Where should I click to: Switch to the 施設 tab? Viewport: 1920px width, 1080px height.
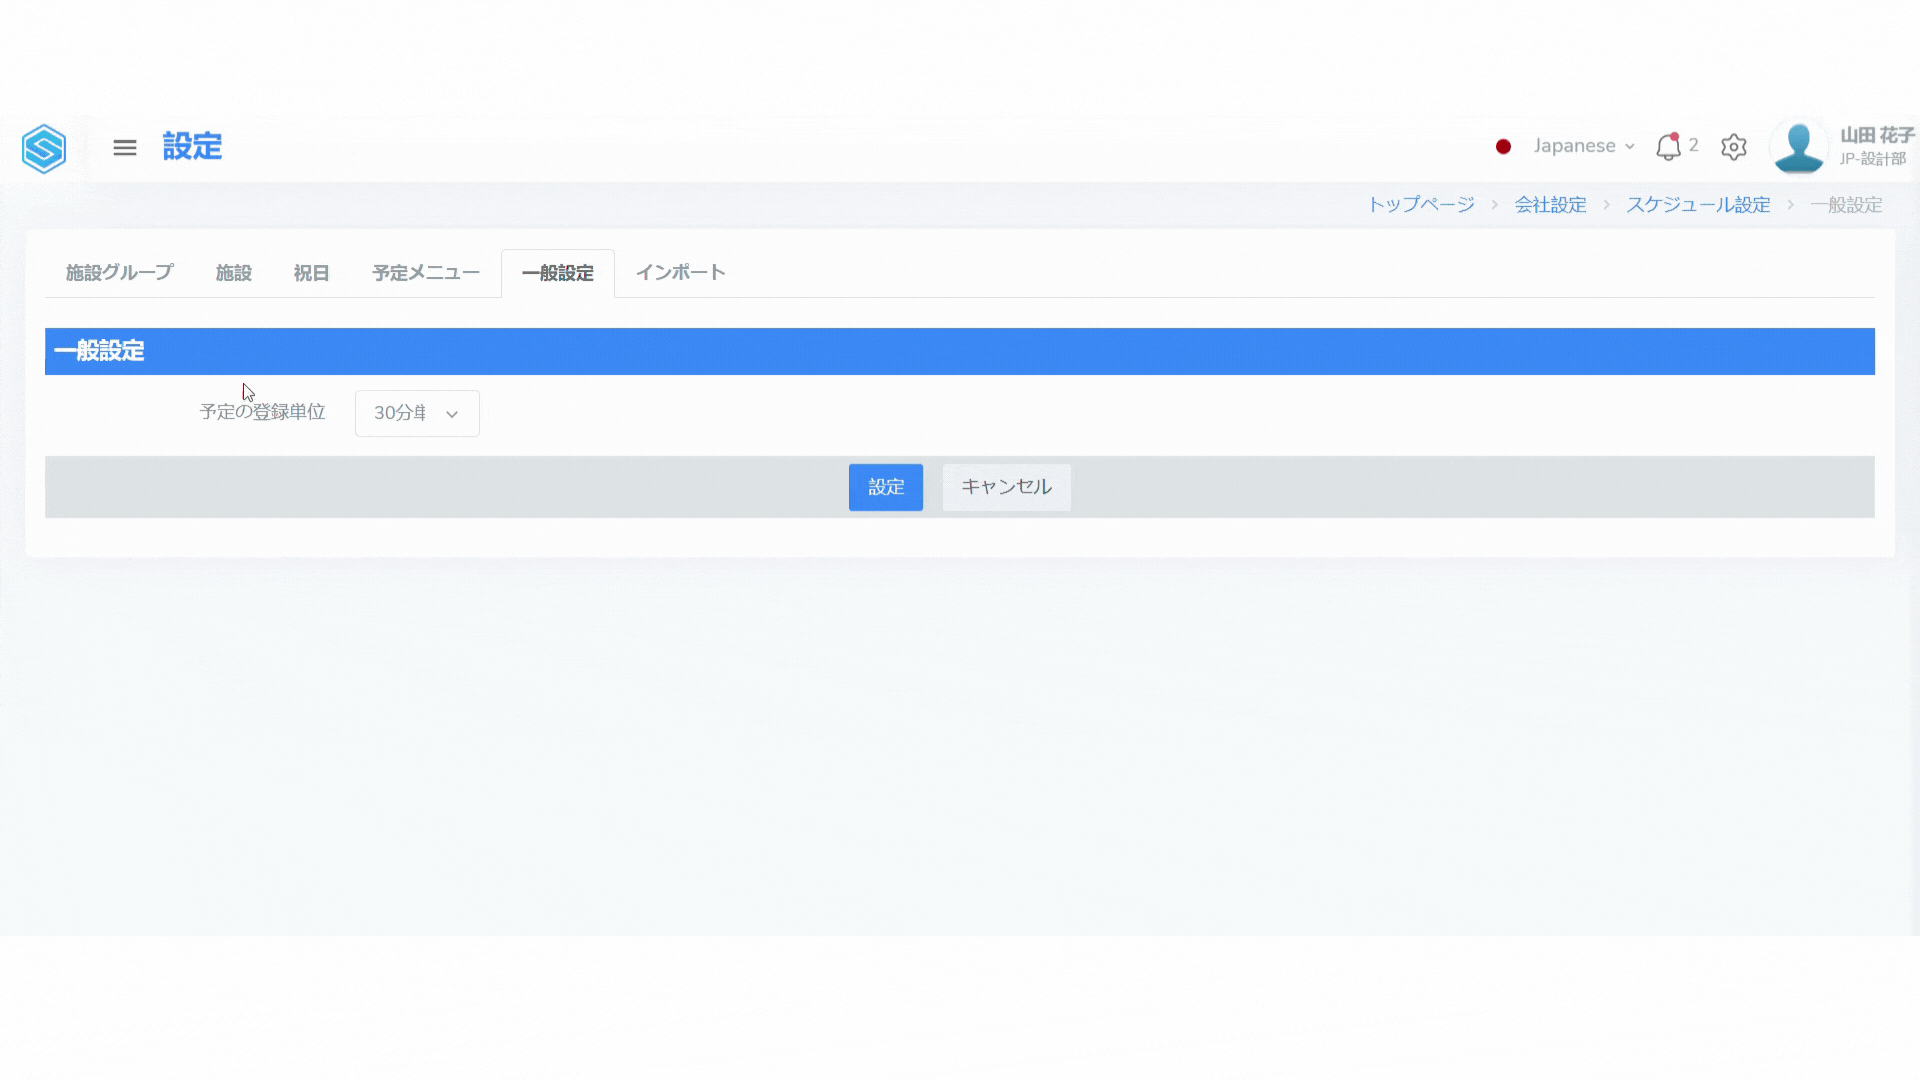(234, 273)
